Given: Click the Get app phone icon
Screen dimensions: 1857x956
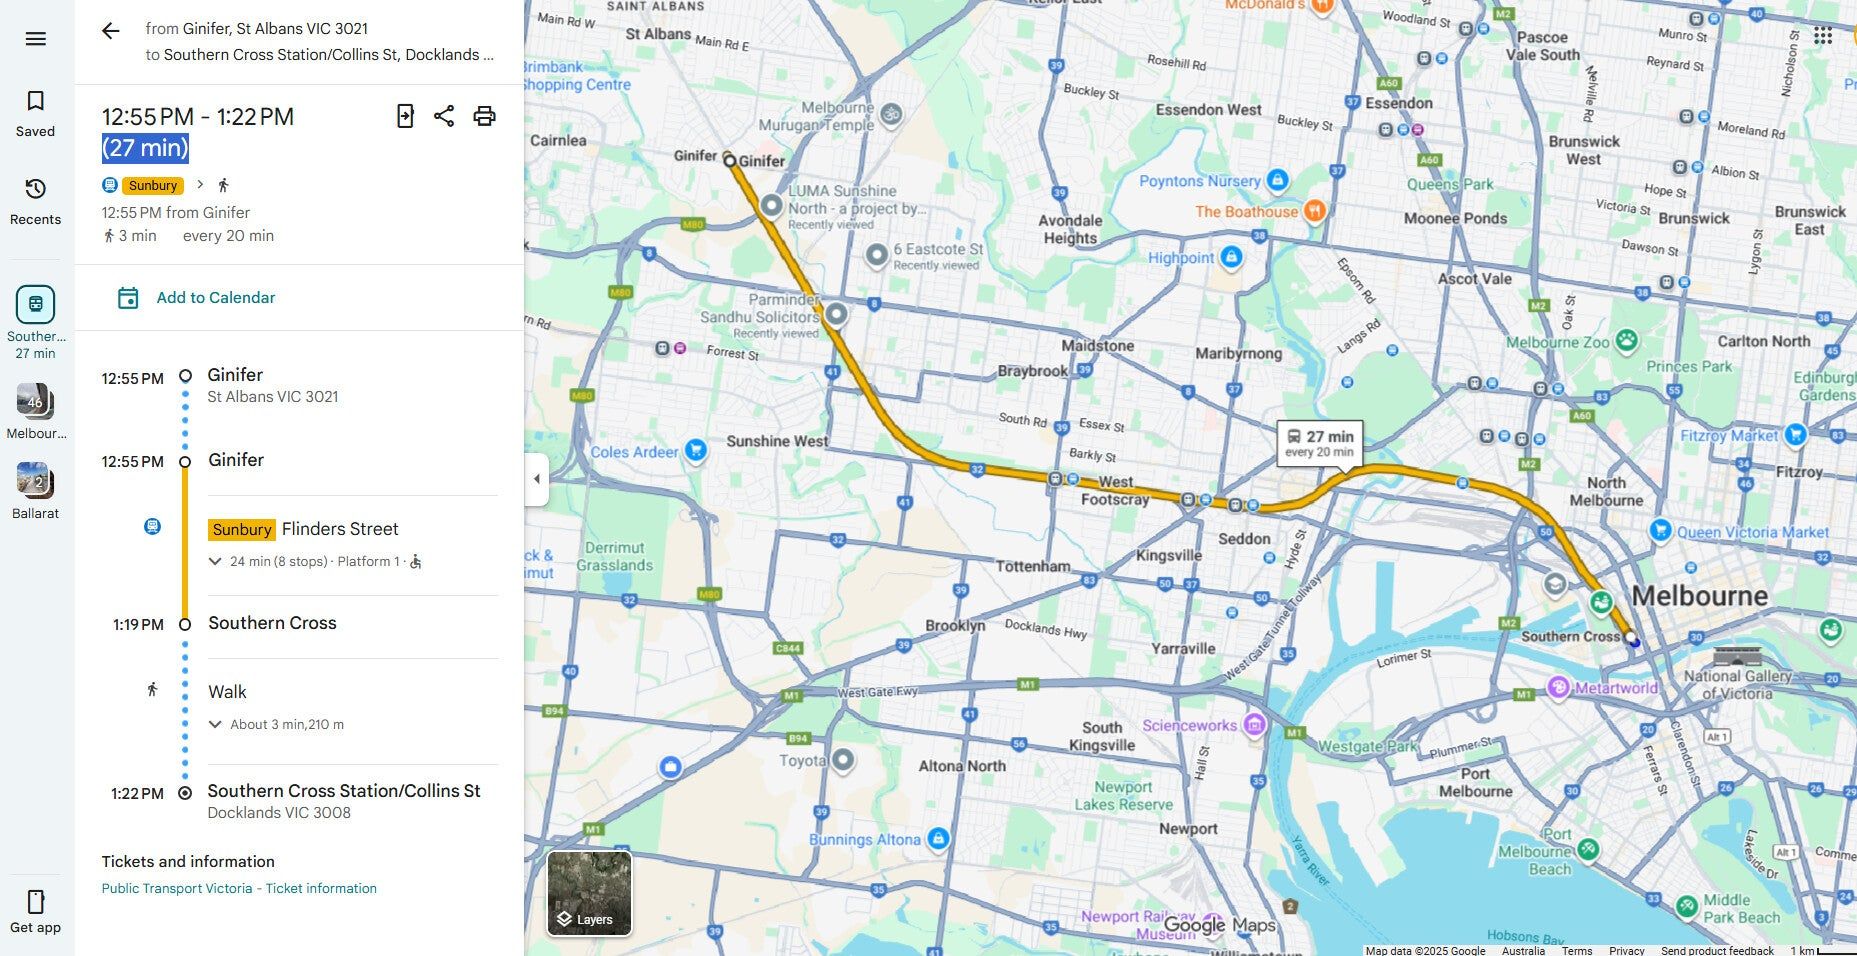Looking at the screenshot, I should pos(35,911).
